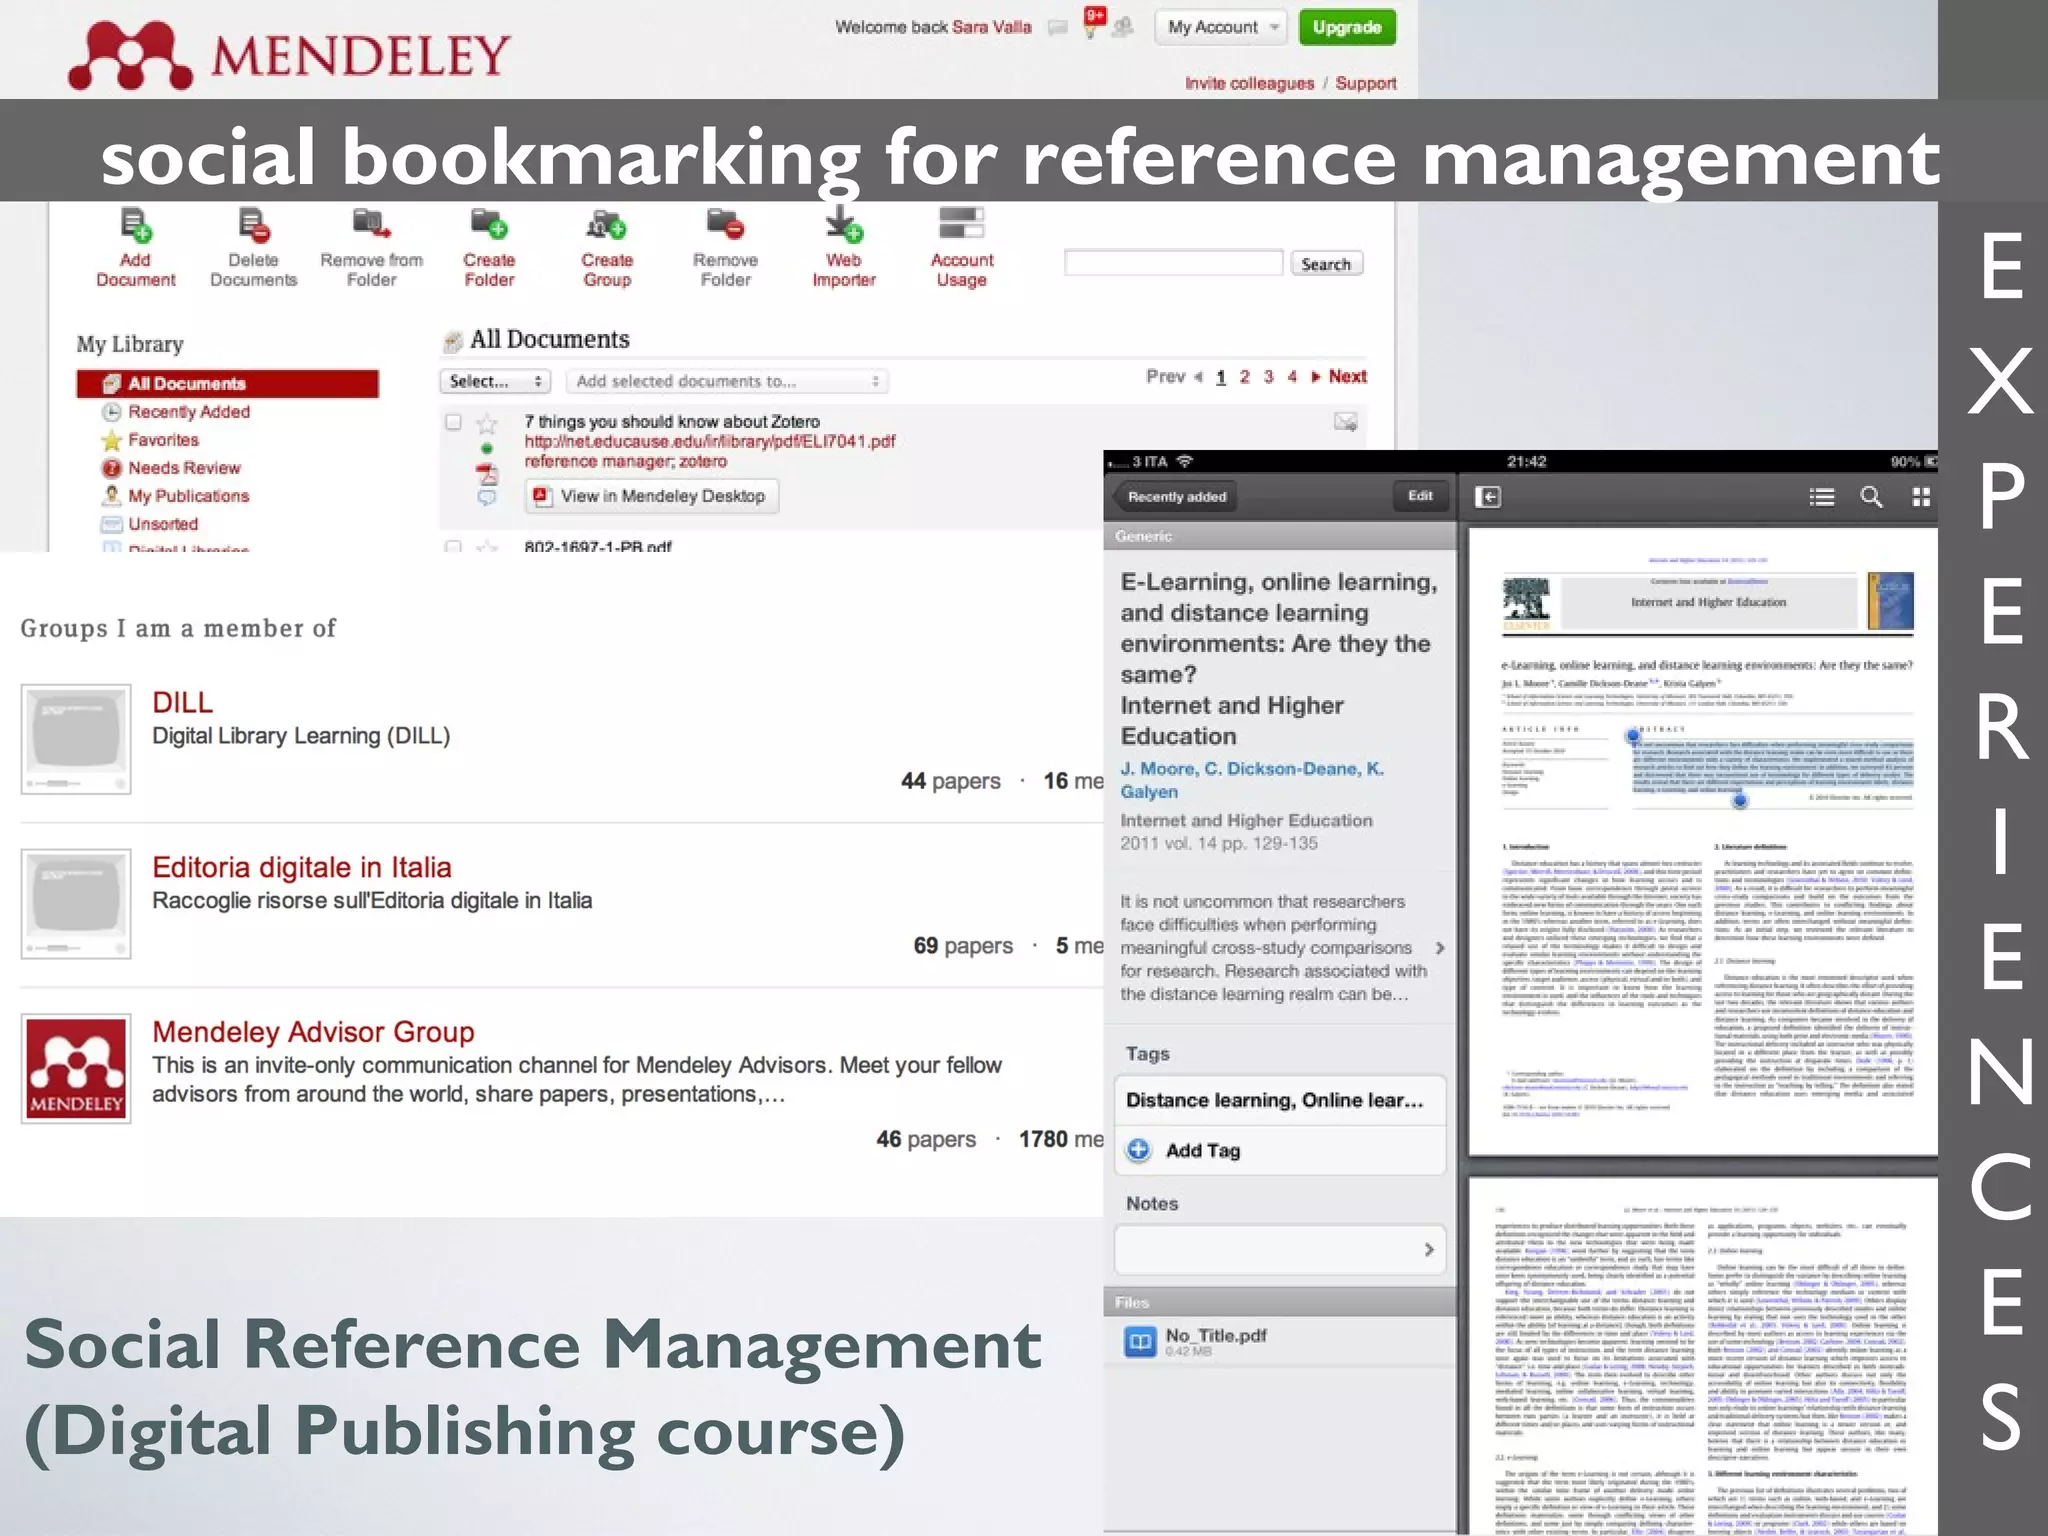Click the Delete Documents icon
The image size is (2048, 1536).
point(253,226)
